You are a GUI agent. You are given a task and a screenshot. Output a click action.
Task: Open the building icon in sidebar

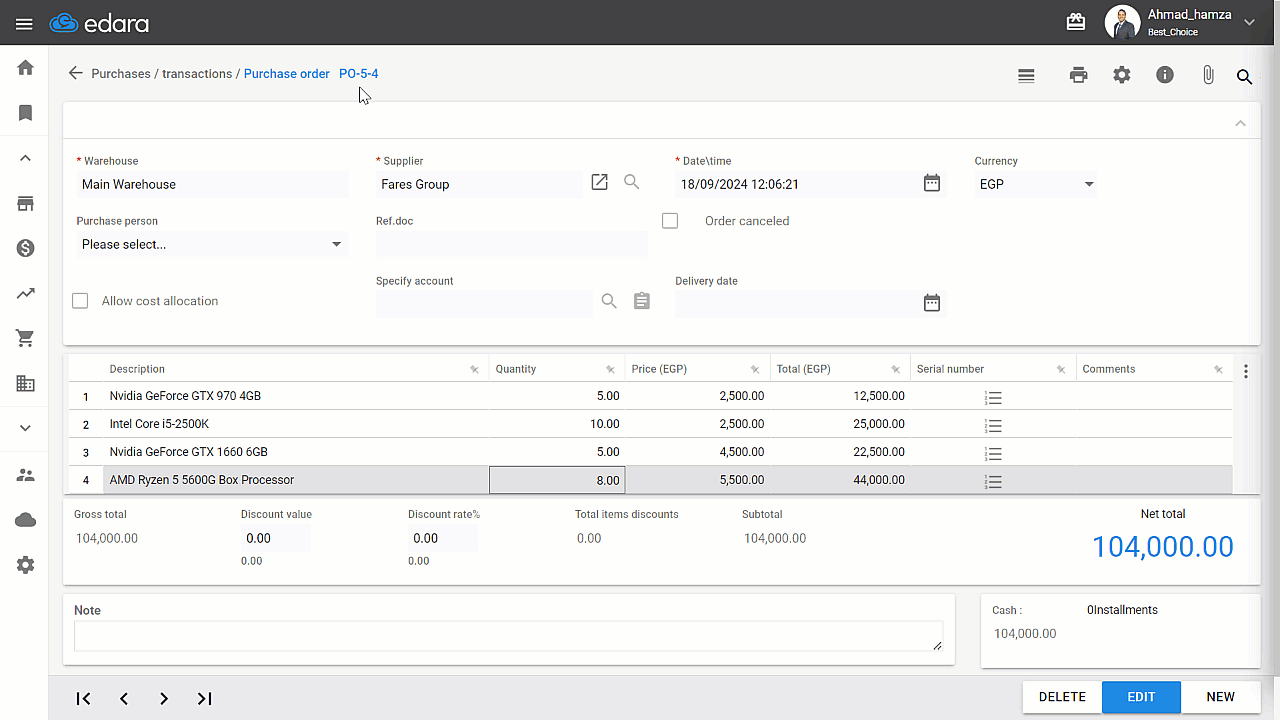point(26,383)
